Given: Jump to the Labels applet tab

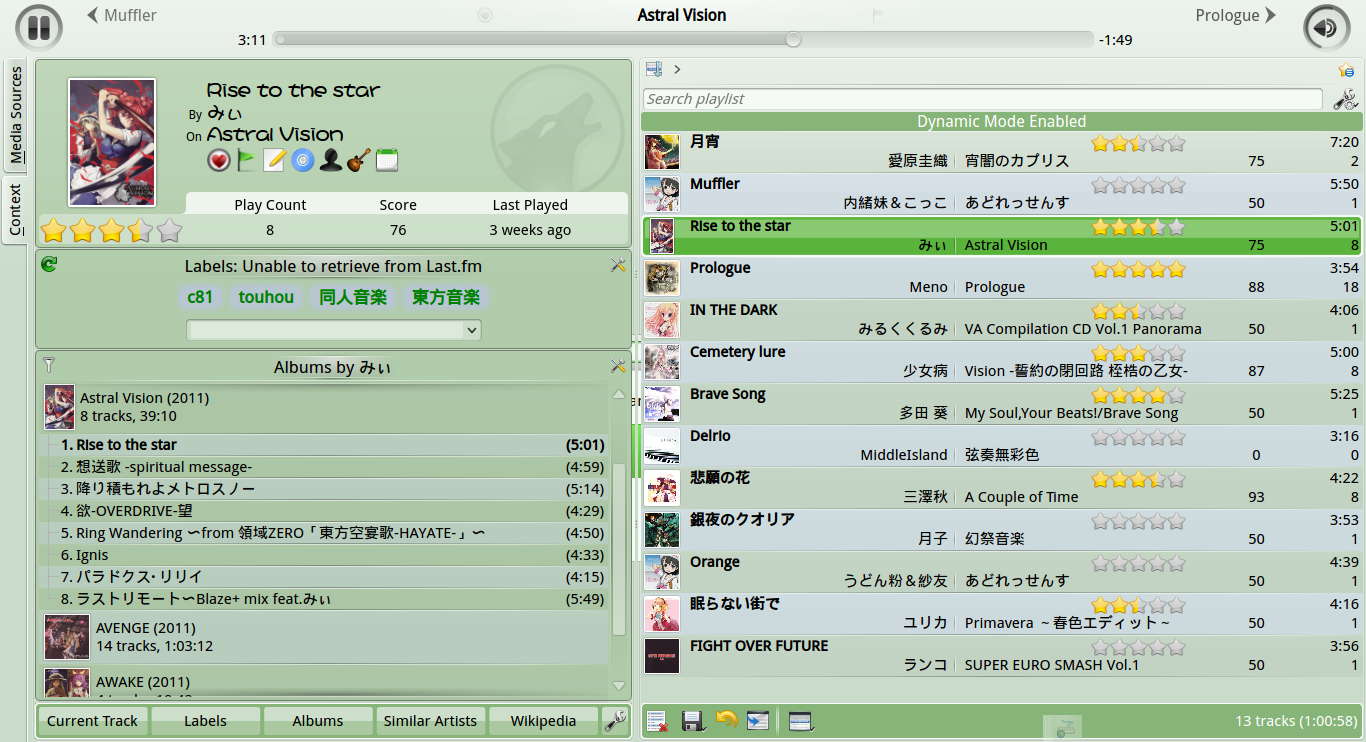Looking at the screenshot, I should point(205,720).
